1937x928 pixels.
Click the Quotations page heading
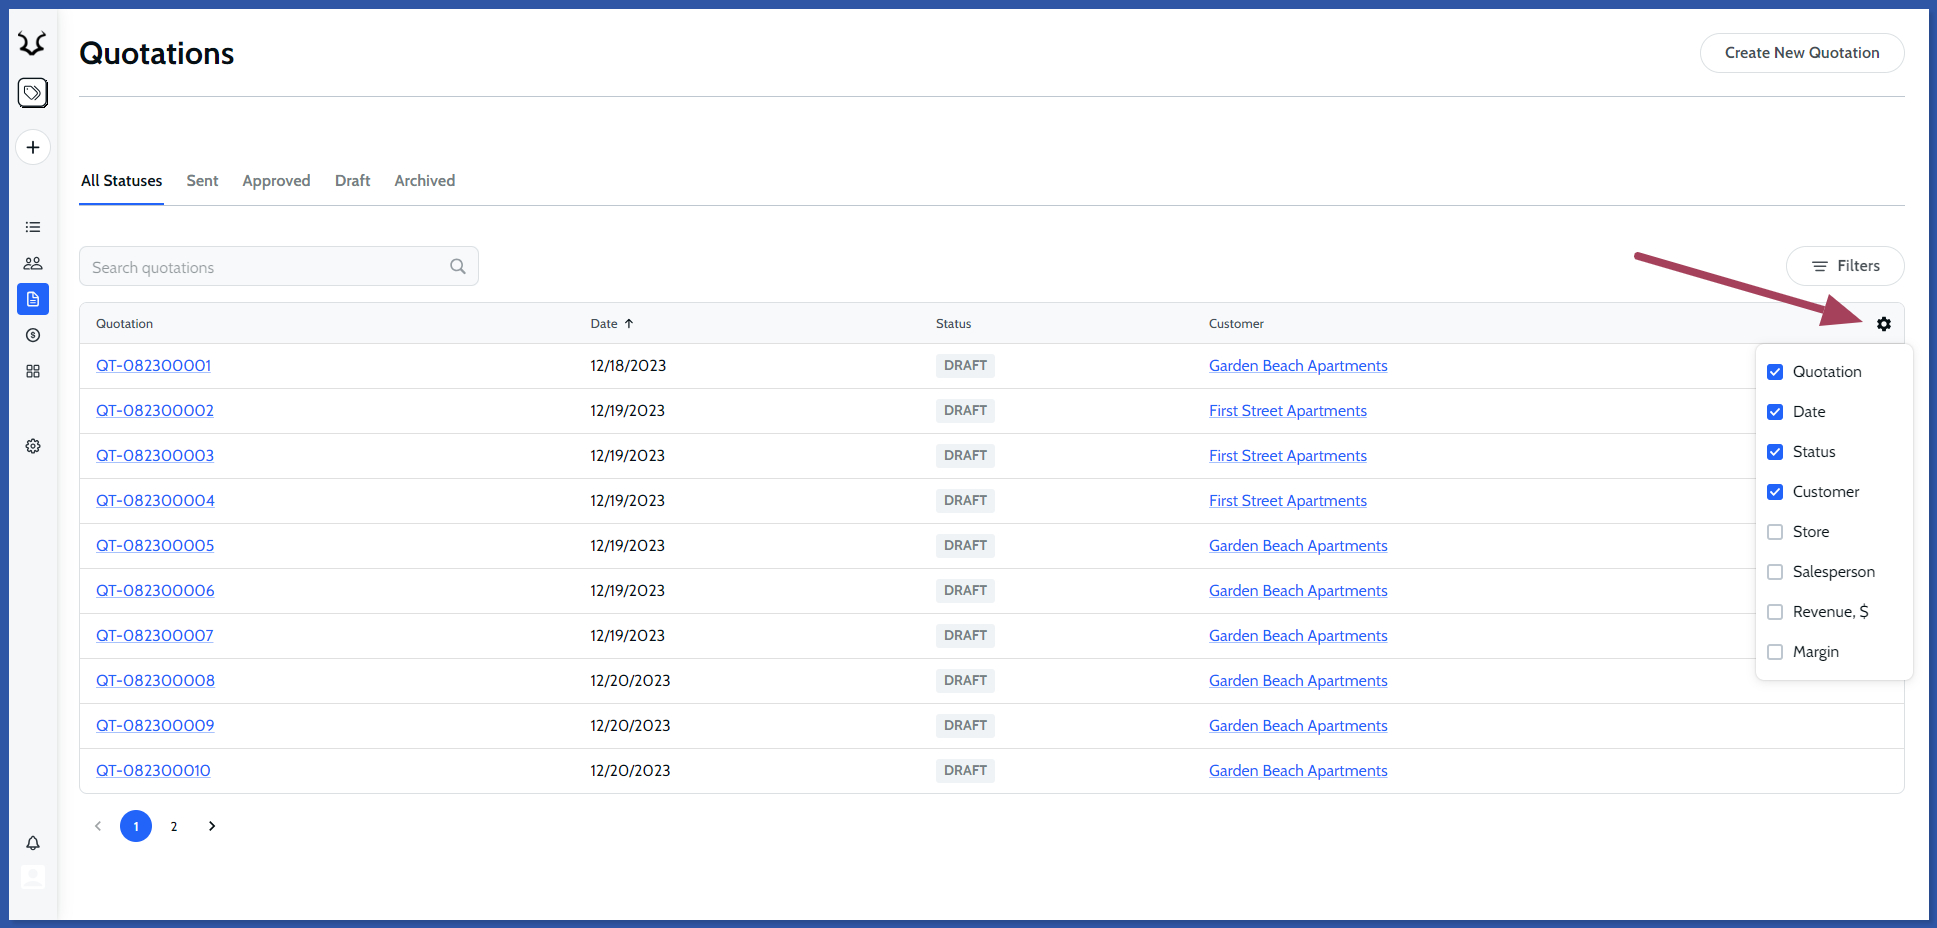tap(157, 53)
